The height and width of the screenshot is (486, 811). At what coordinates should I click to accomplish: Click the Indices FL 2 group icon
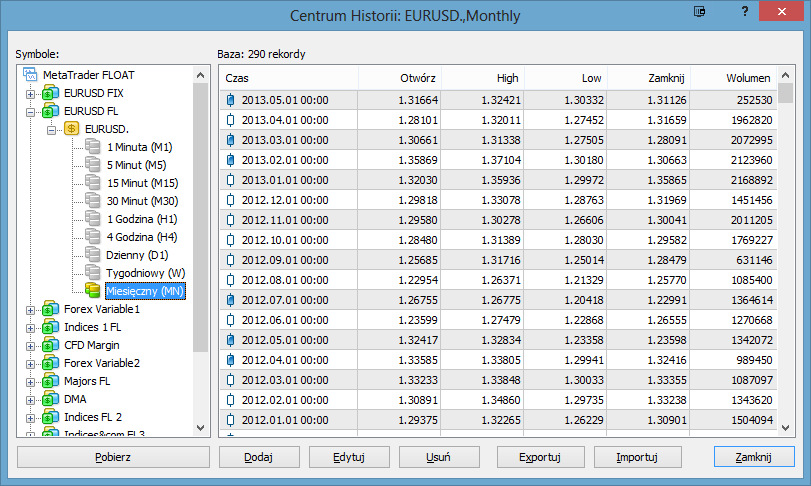(50, 417)
